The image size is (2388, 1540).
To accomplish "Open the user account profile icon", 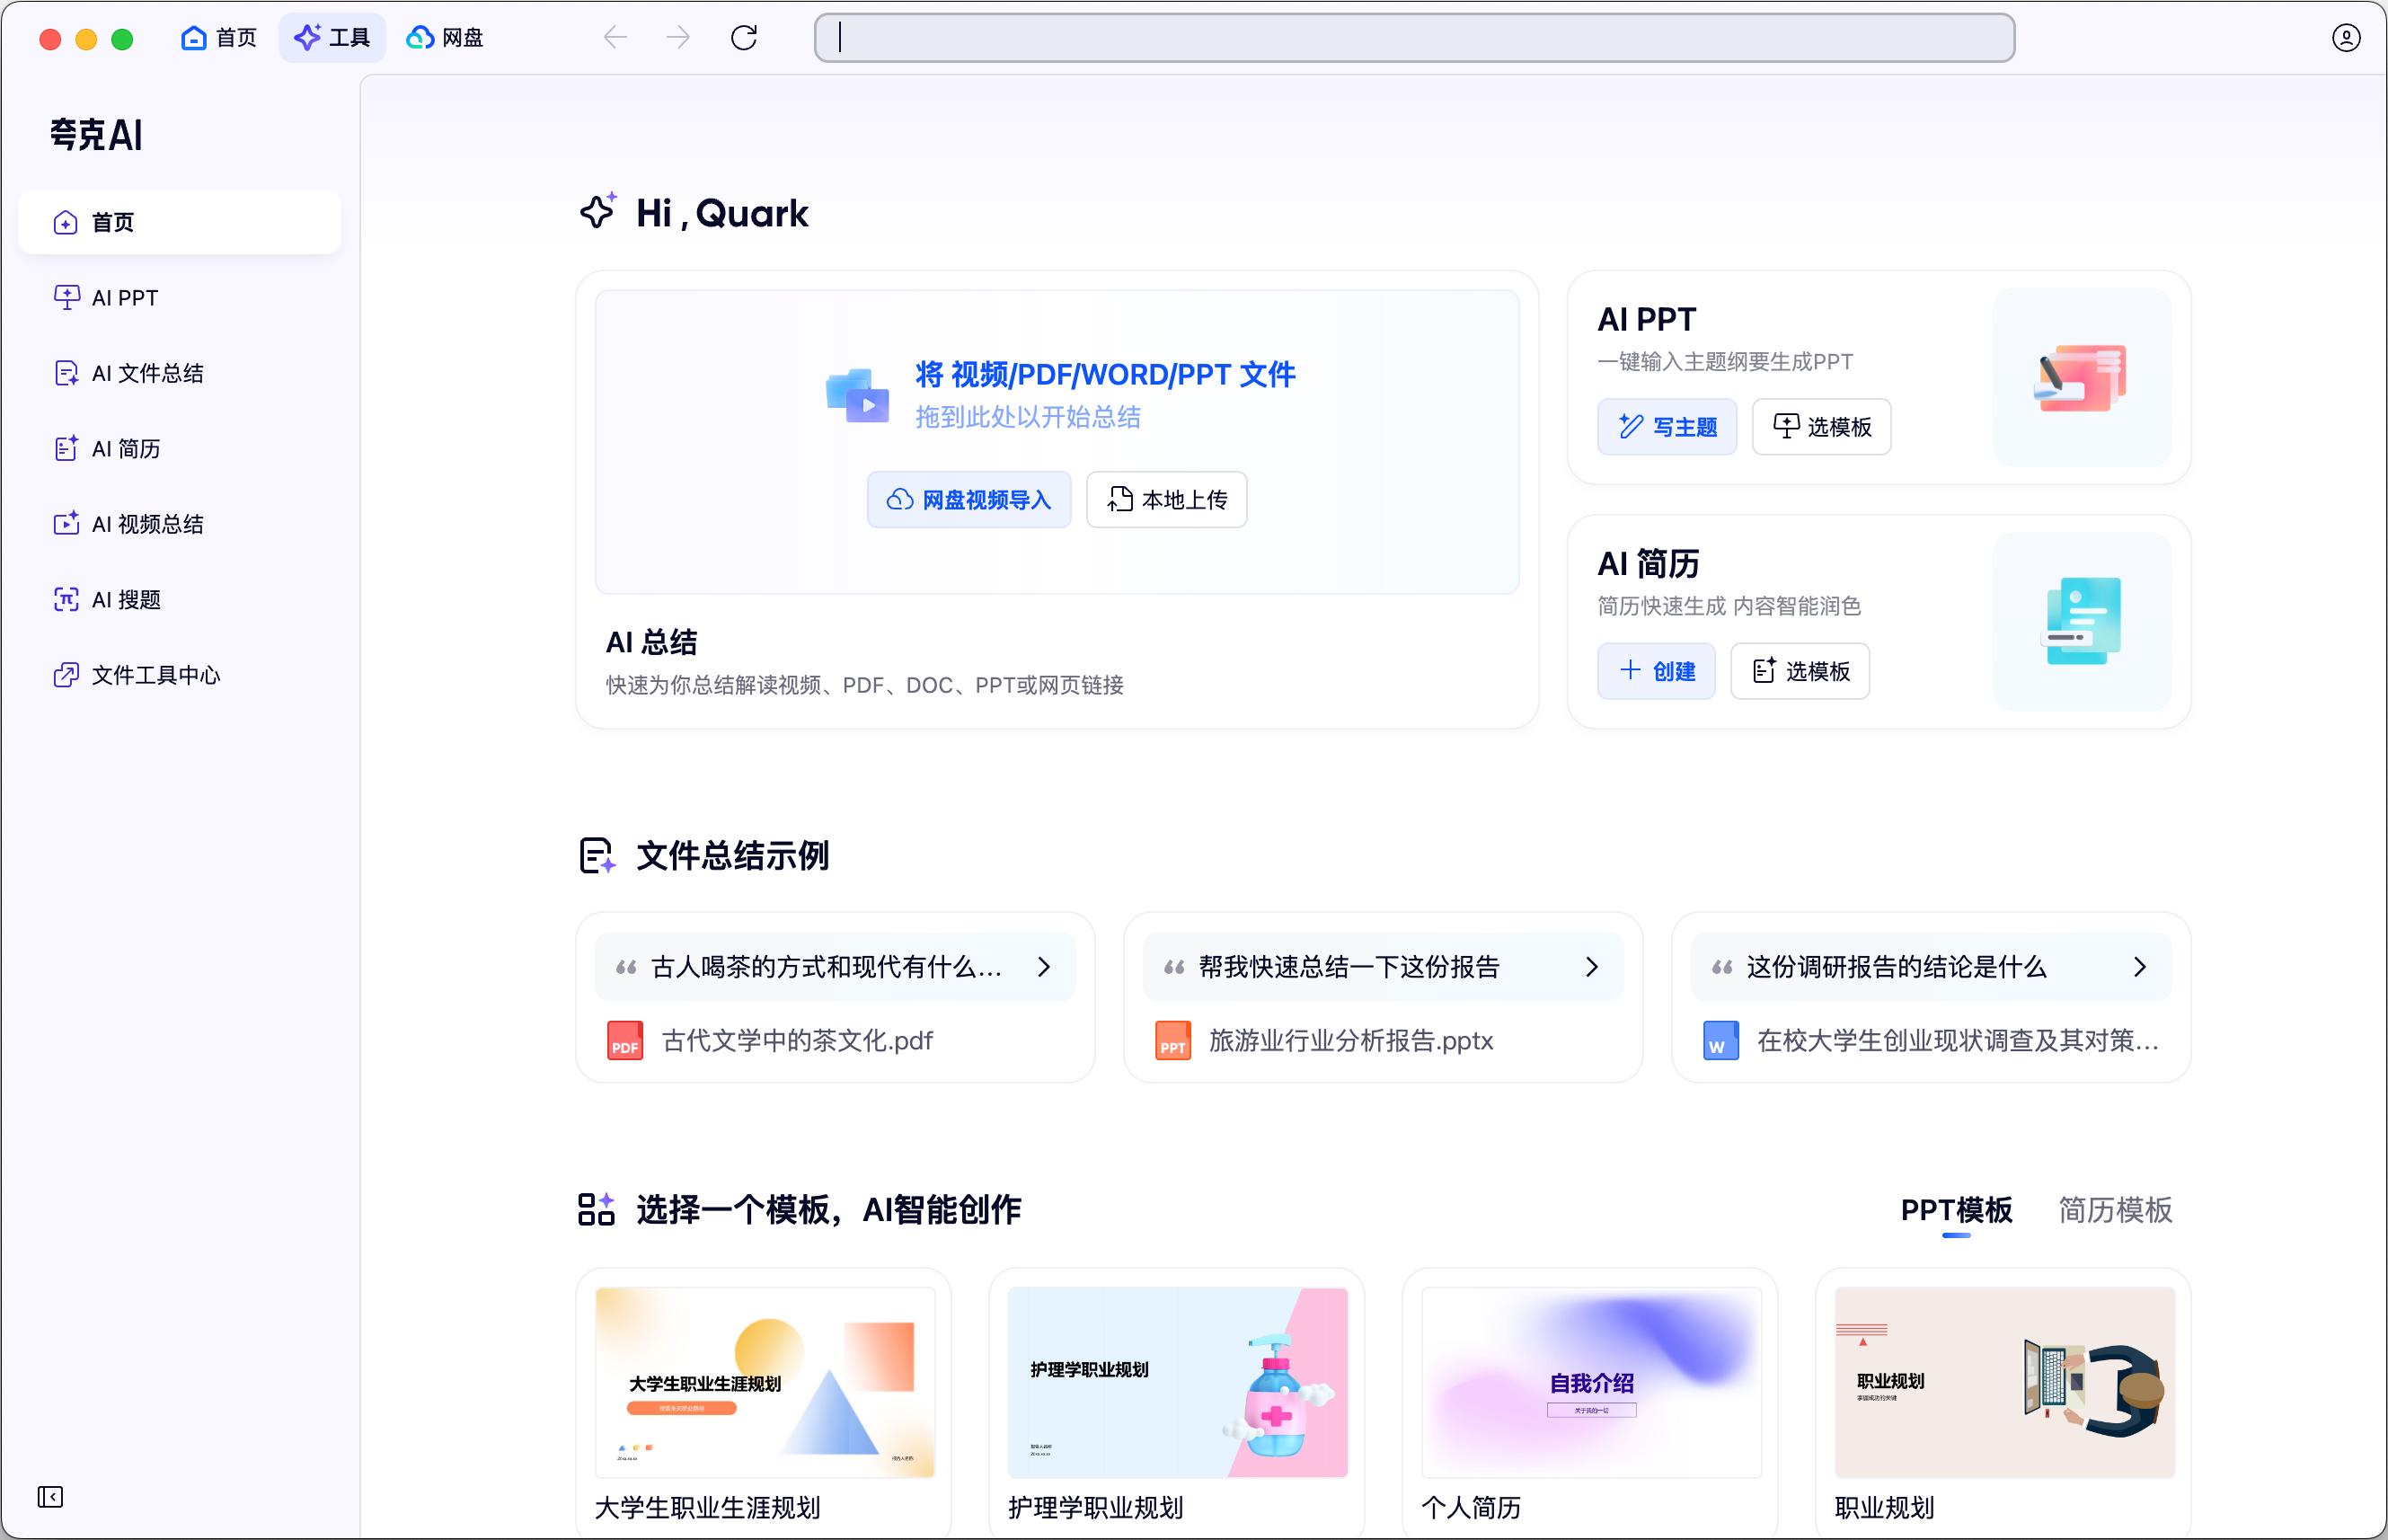I will click(2345, 38).
